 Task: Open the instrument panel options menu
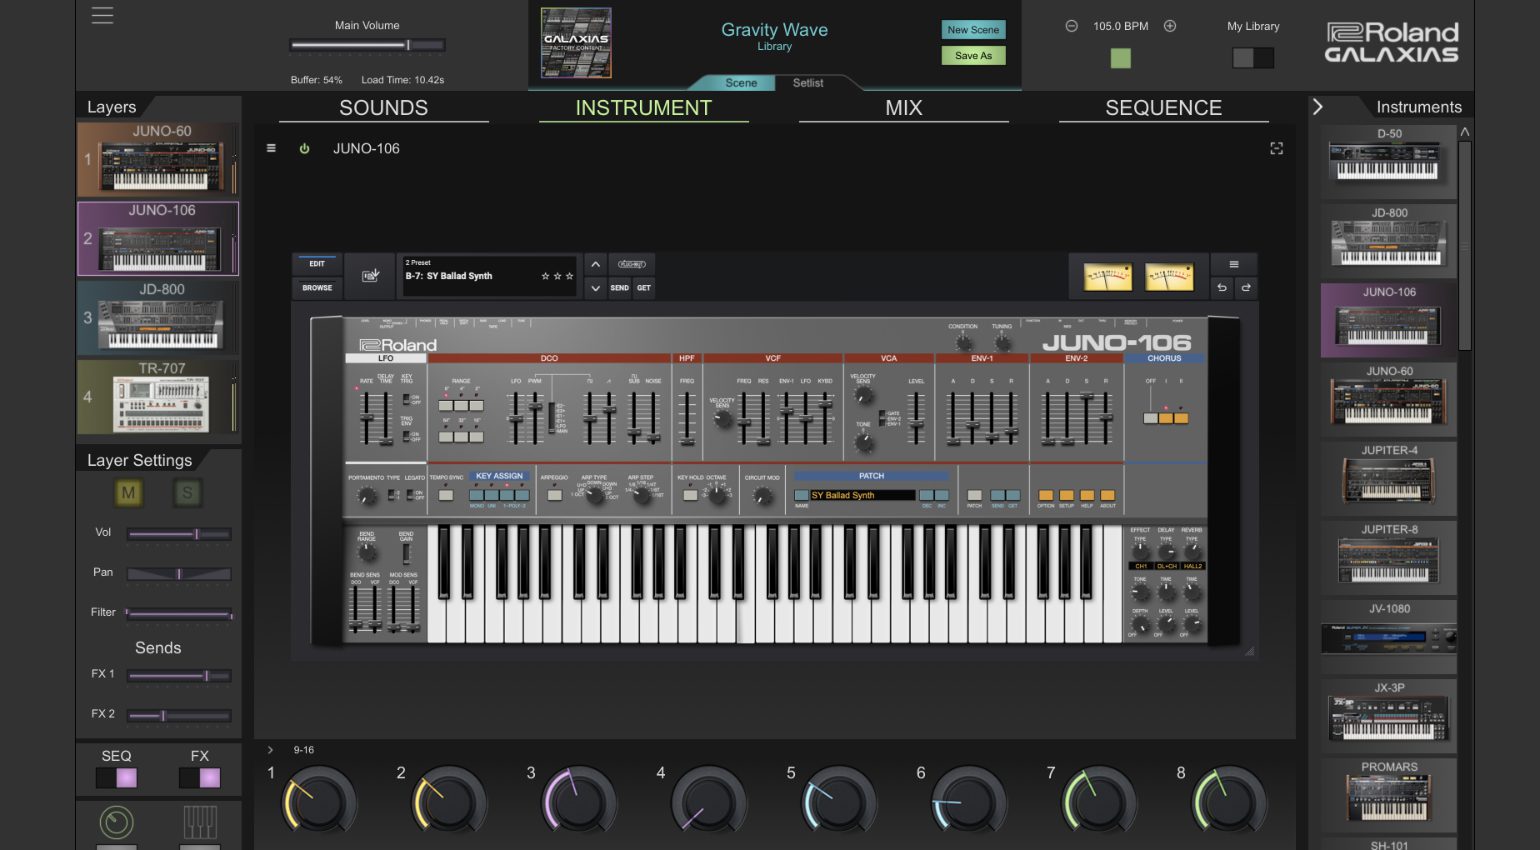coord(271,148)
